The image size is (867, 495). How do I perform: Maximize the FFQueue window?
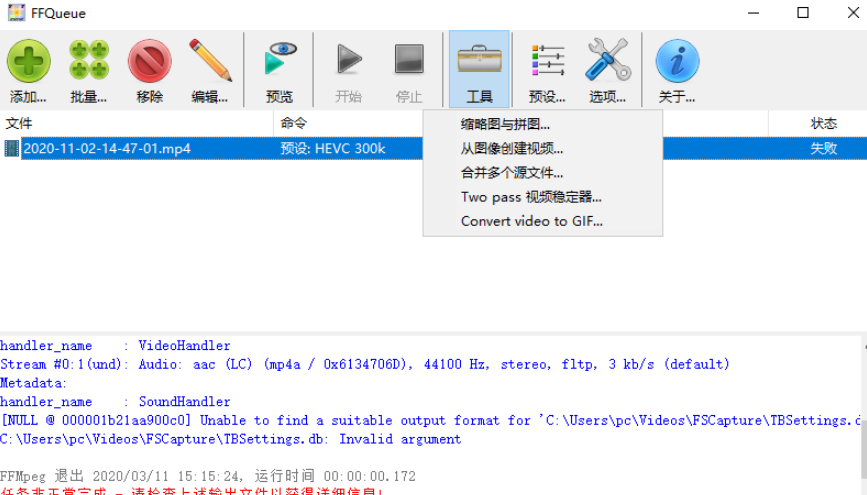coord(803,13)
